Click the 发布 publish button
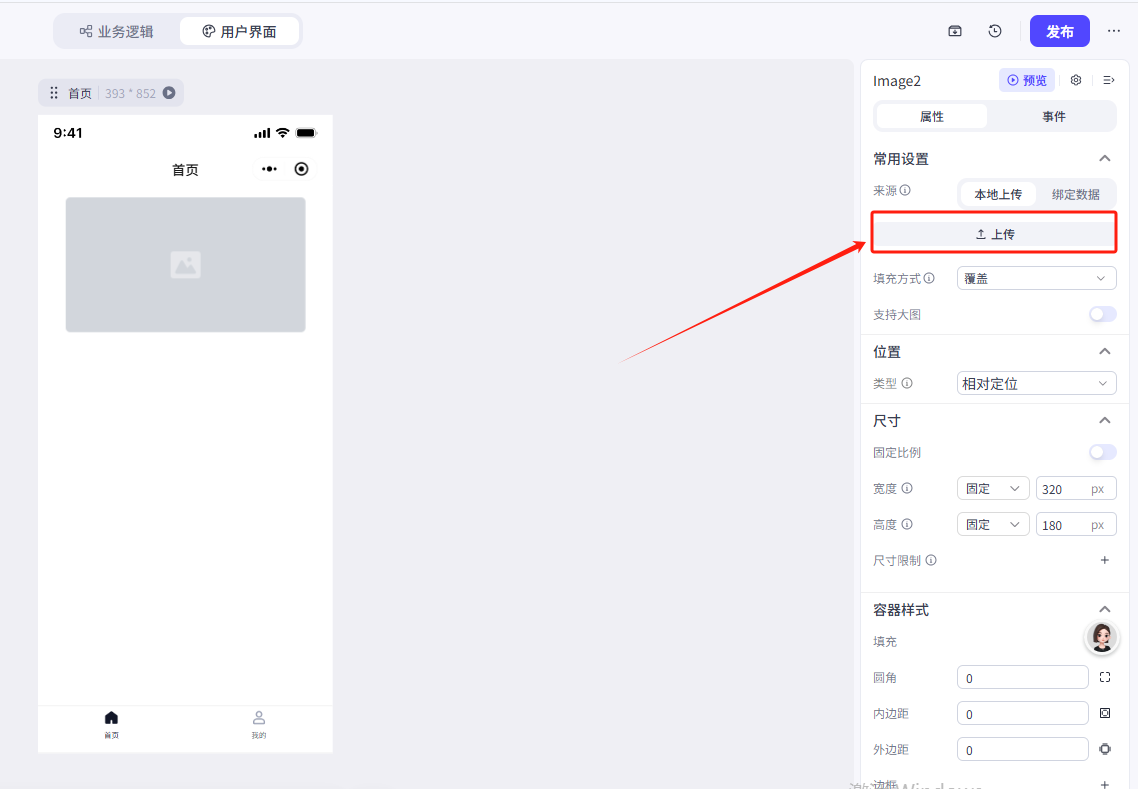Image resolution: width=1138 pixels, height=789 pixels. (x=1059, y=31)
